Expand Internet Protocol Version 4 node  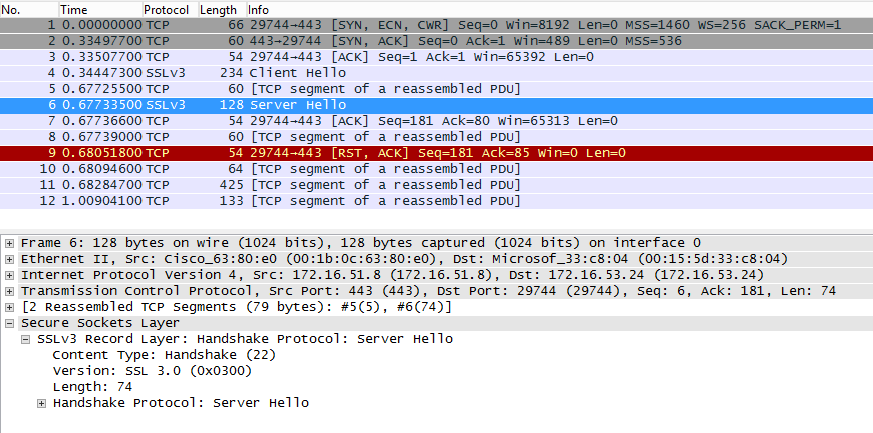point(10,275)
